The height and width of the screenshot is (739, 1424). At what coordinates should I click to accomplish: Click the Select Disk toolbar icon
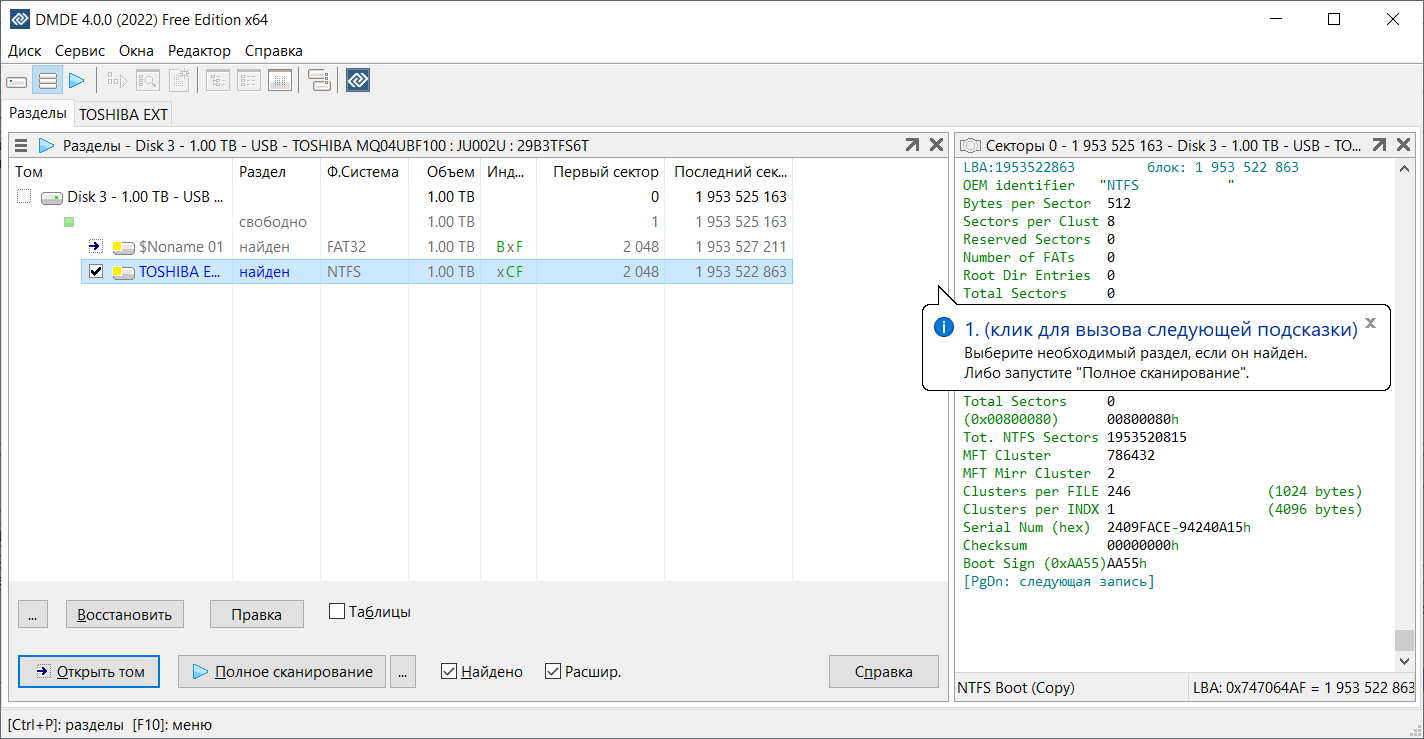[x=17, y=80]
